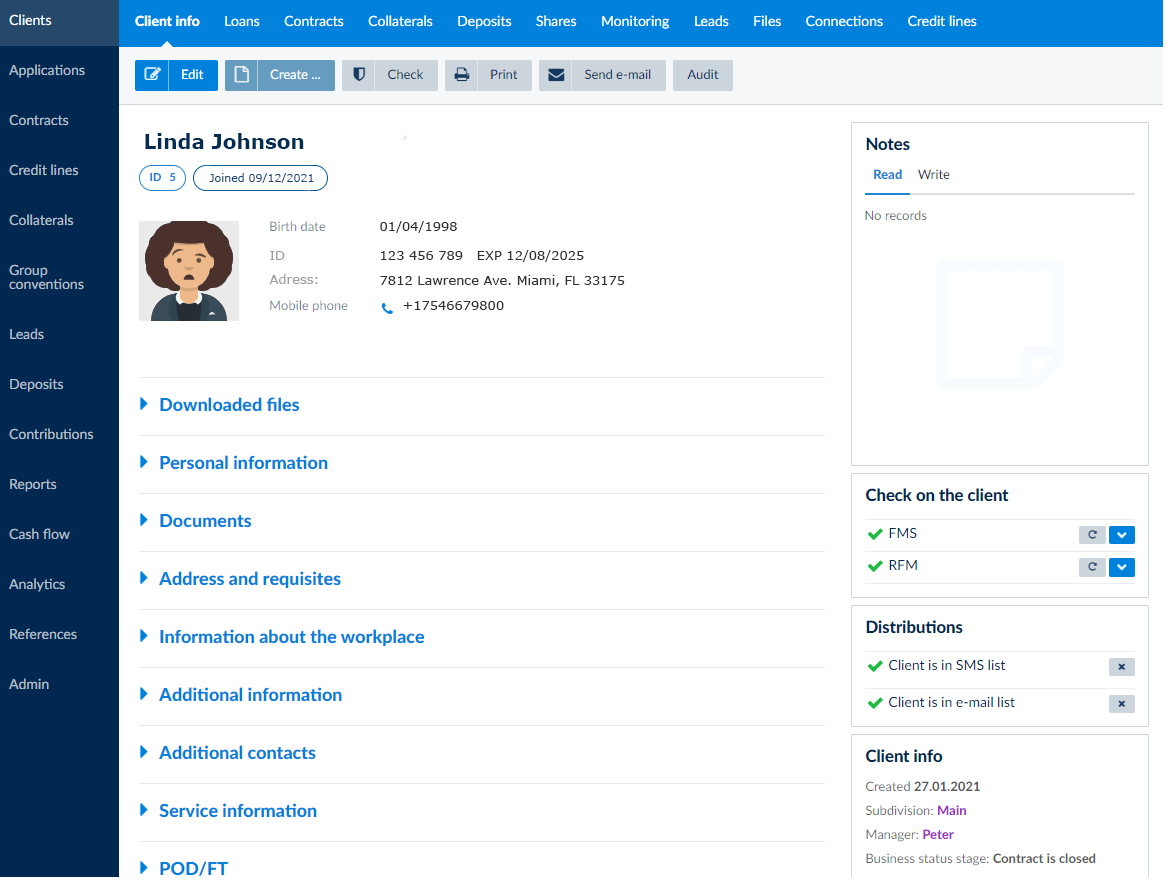The height and width of the screenshot is (880, 1168).
Task: Select the Client info tab
Action: (167, 22)
